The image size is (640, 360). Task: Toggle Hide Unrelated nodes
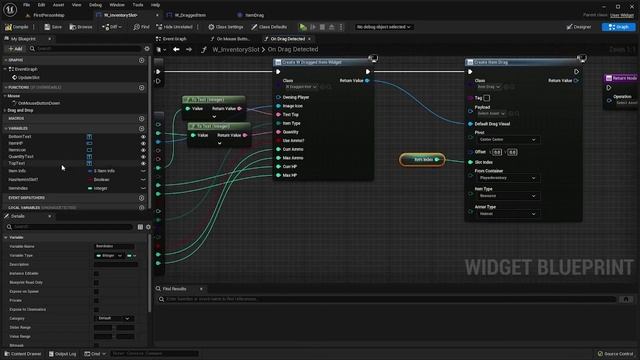point(174,27)
